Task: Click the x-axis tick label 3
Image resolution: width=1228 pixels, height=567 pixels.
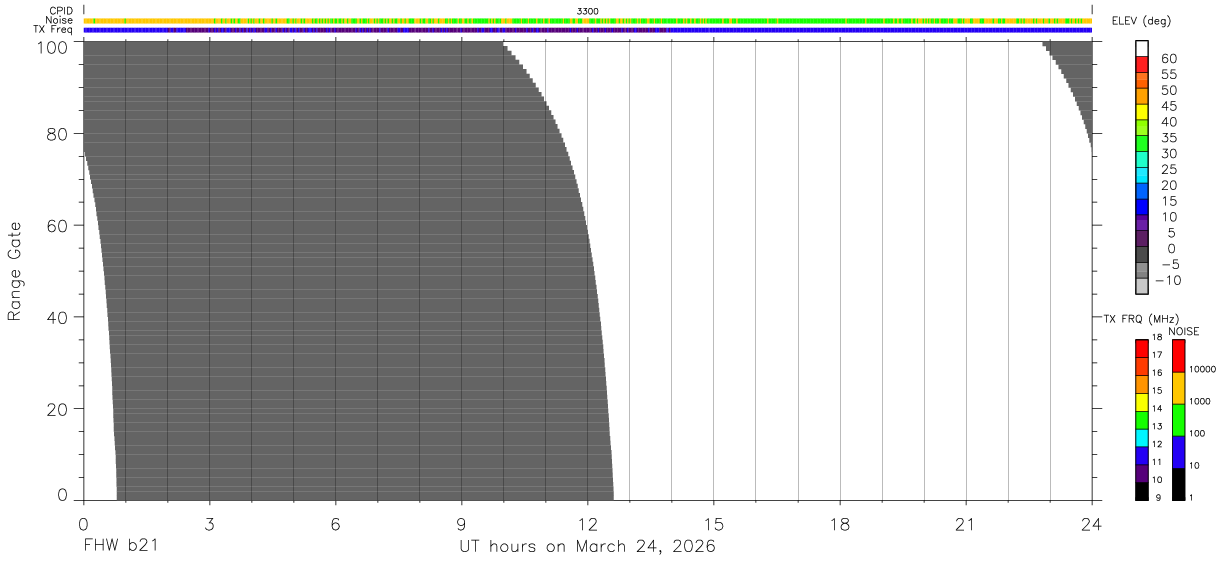Action: pos(210,523)
